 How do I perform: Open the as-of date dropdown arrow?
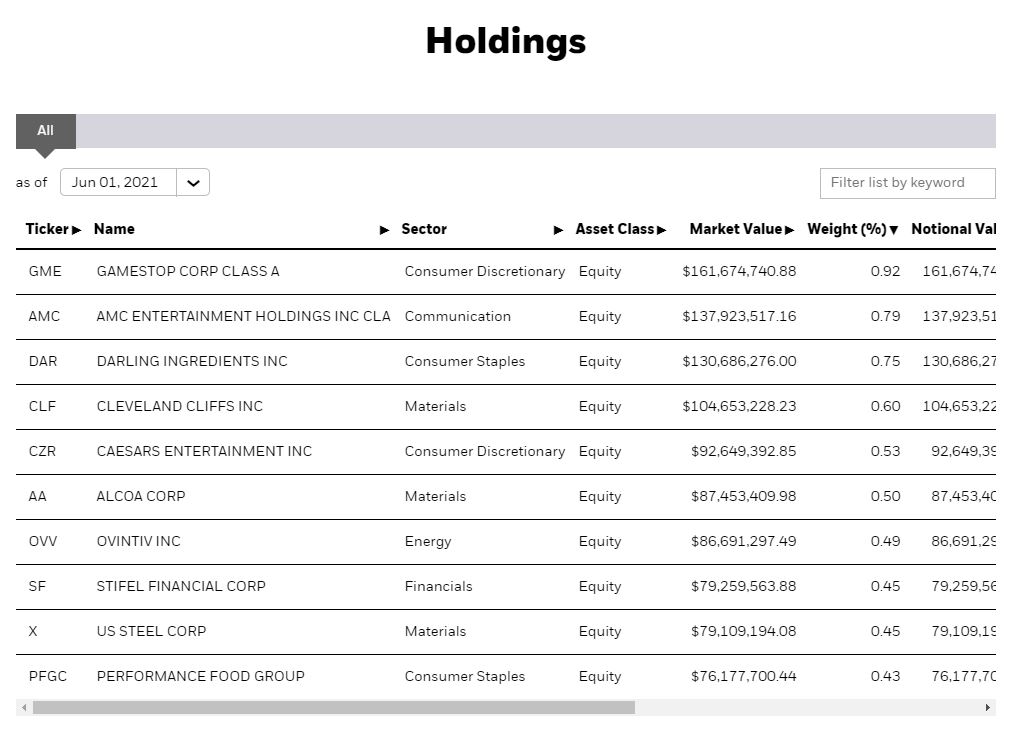point(193,182)
